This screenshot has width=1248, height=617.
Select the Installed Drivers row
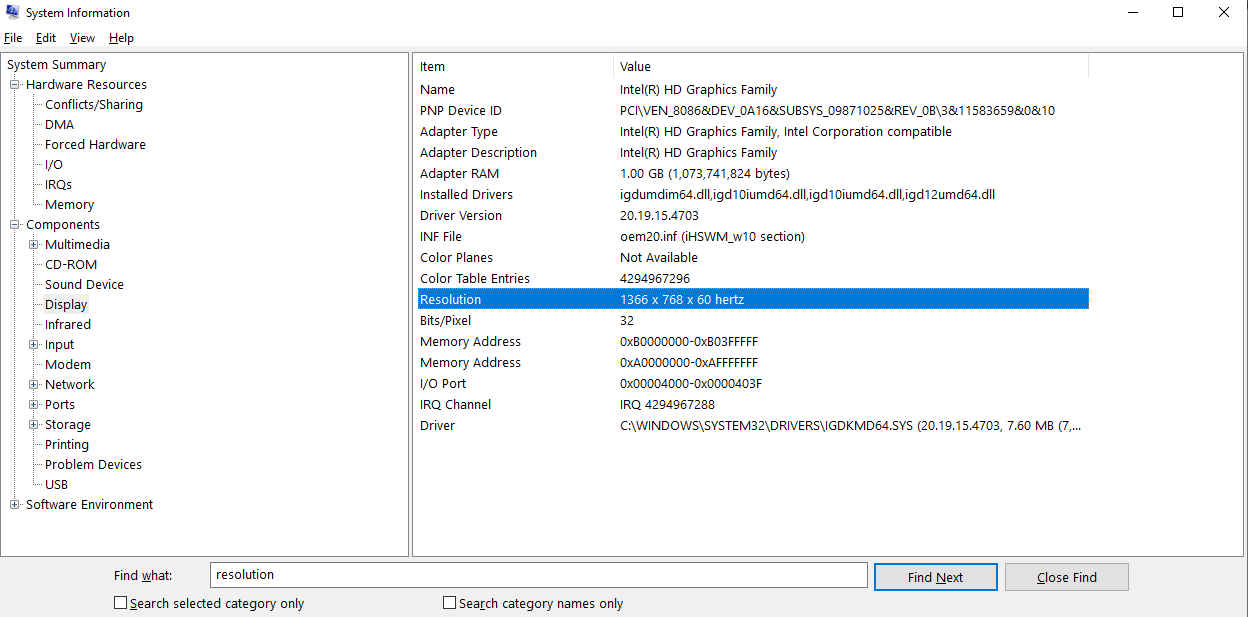tap(753, 195)
